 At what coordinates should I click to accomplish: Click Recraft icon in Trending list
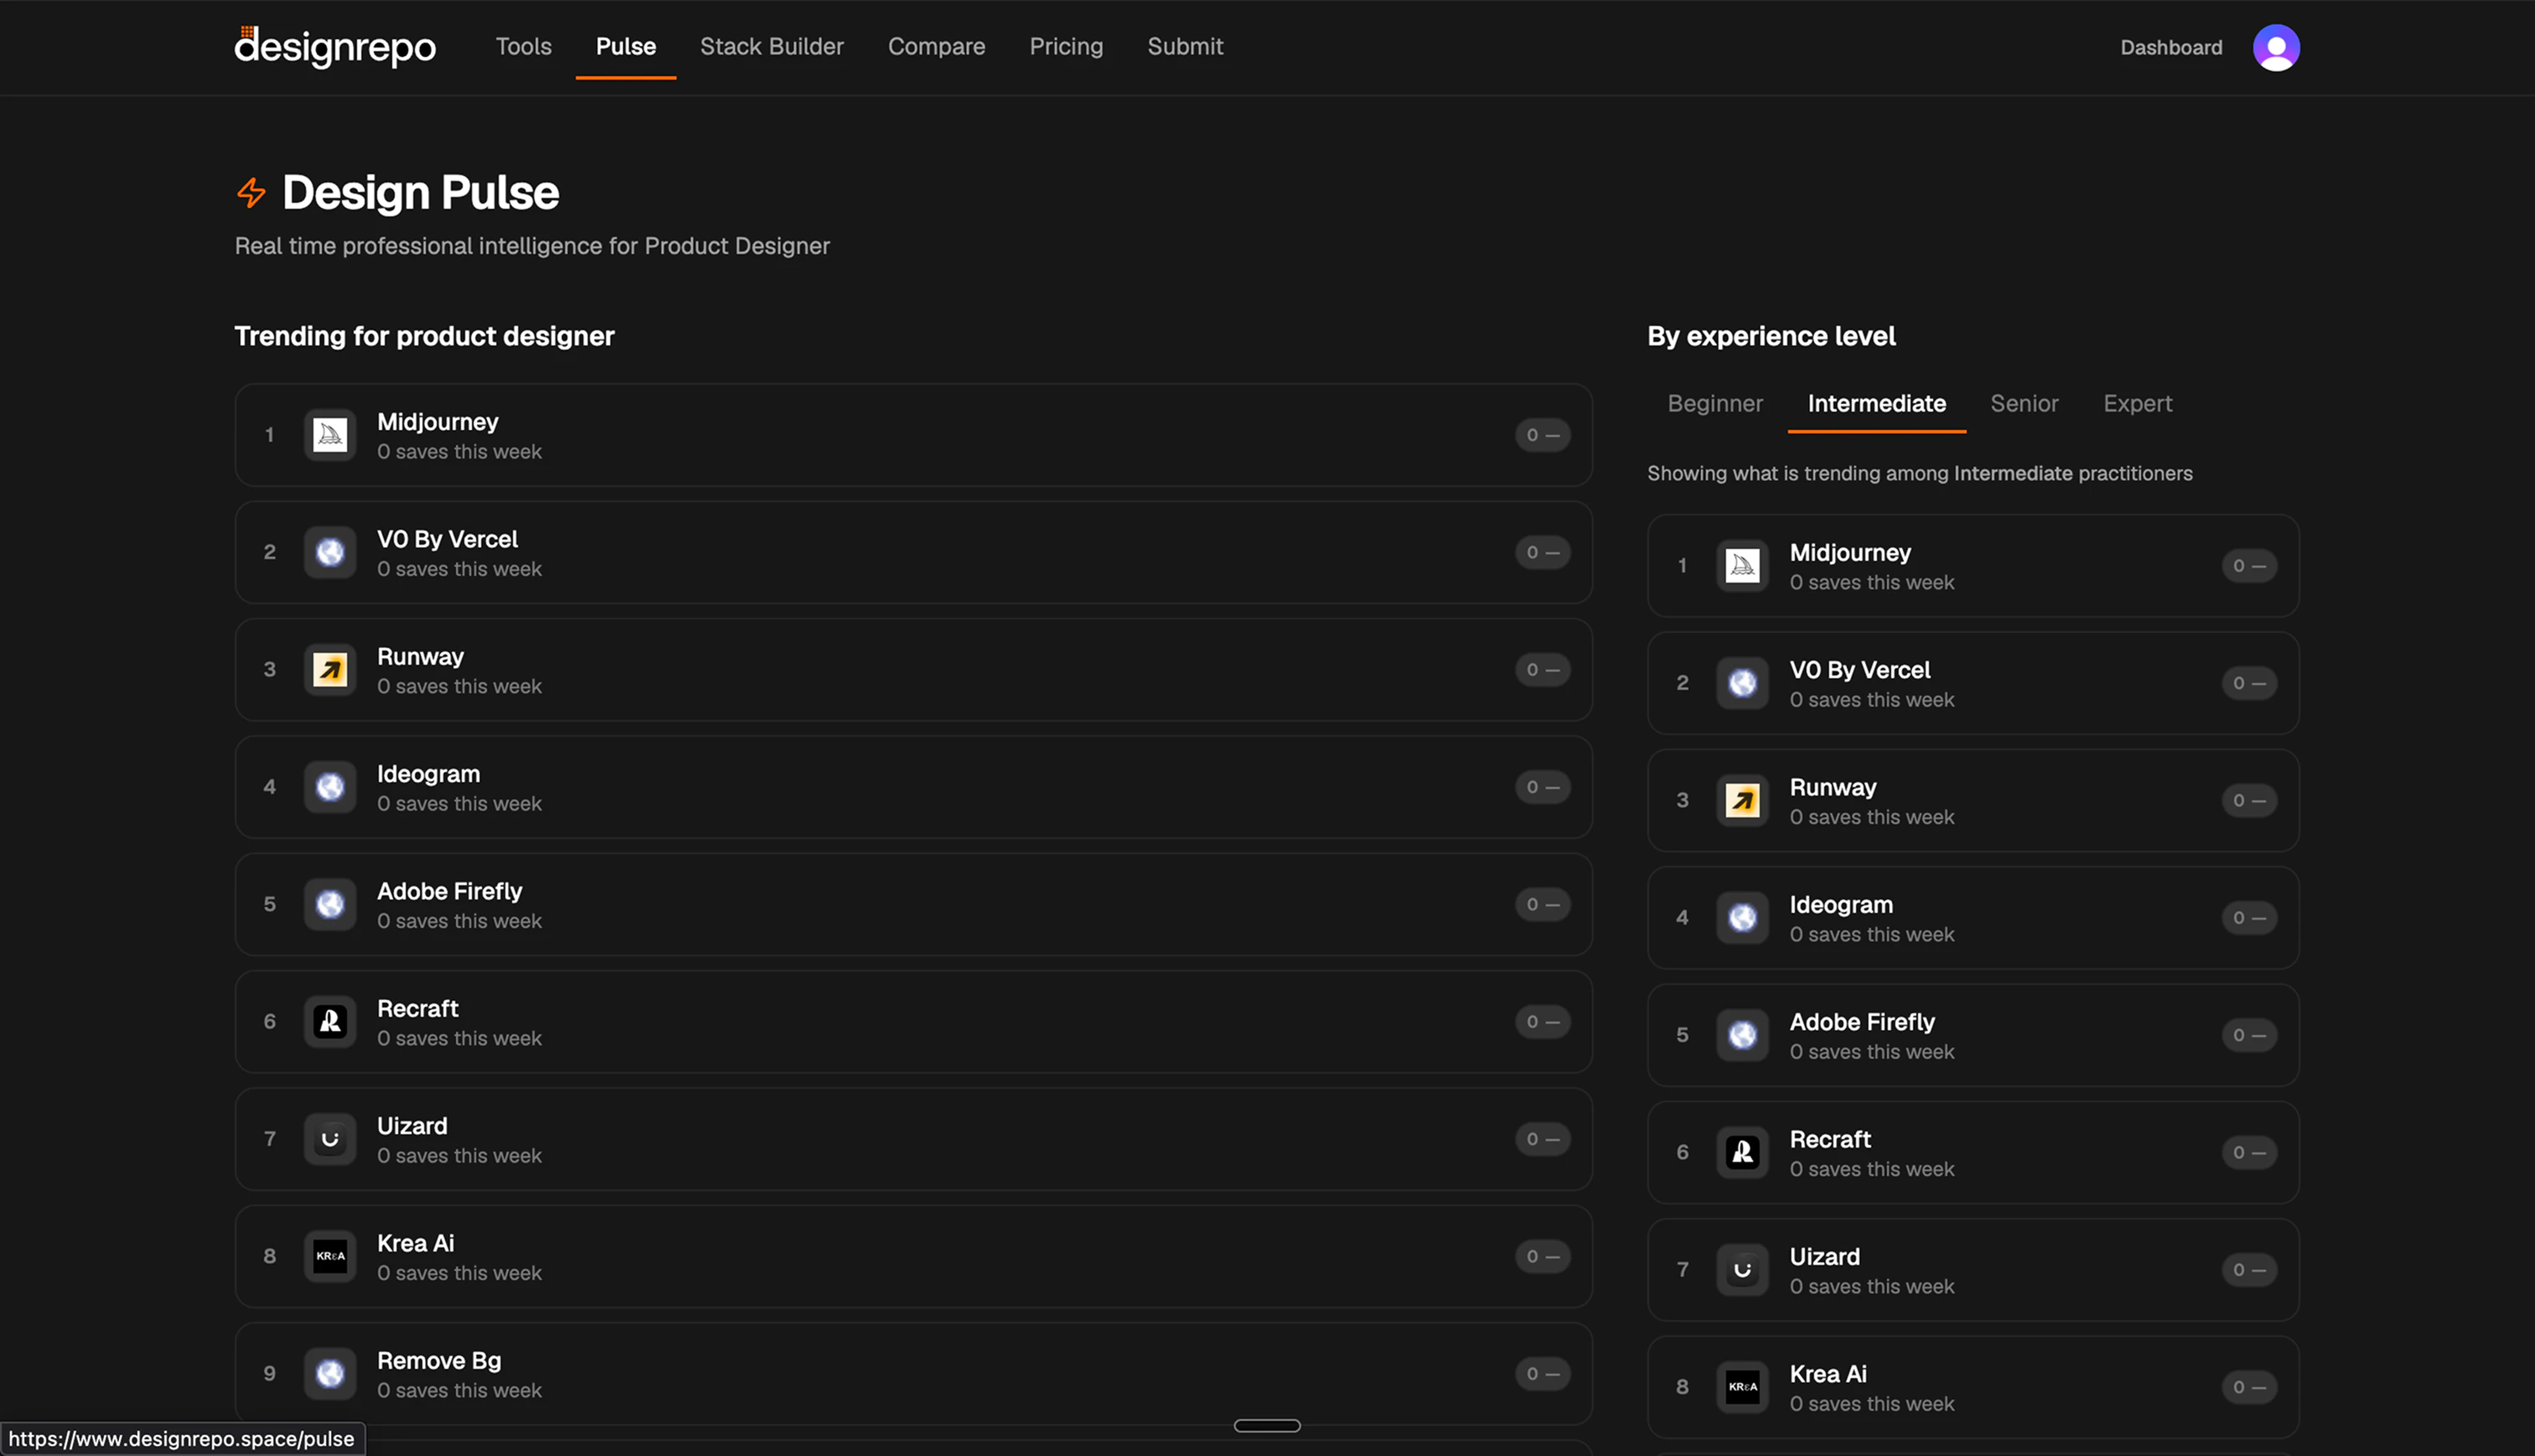pyautogui.click(x=330, y=1021)
